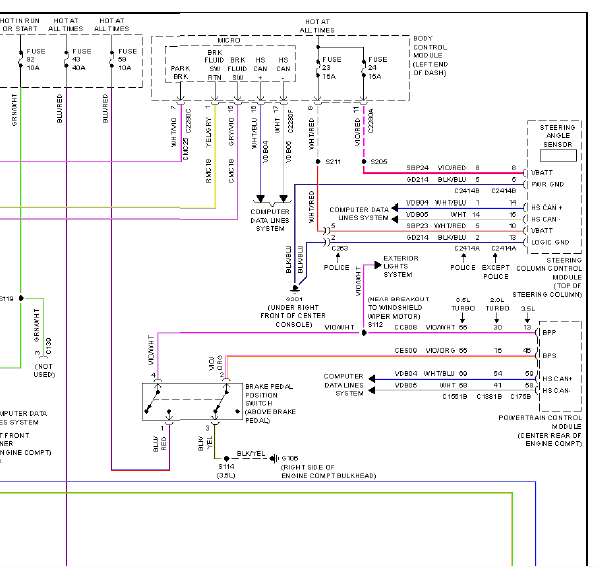Click the brake pedal switch symbol box
The image size is (600, 567).
click(x=192, y=402)
